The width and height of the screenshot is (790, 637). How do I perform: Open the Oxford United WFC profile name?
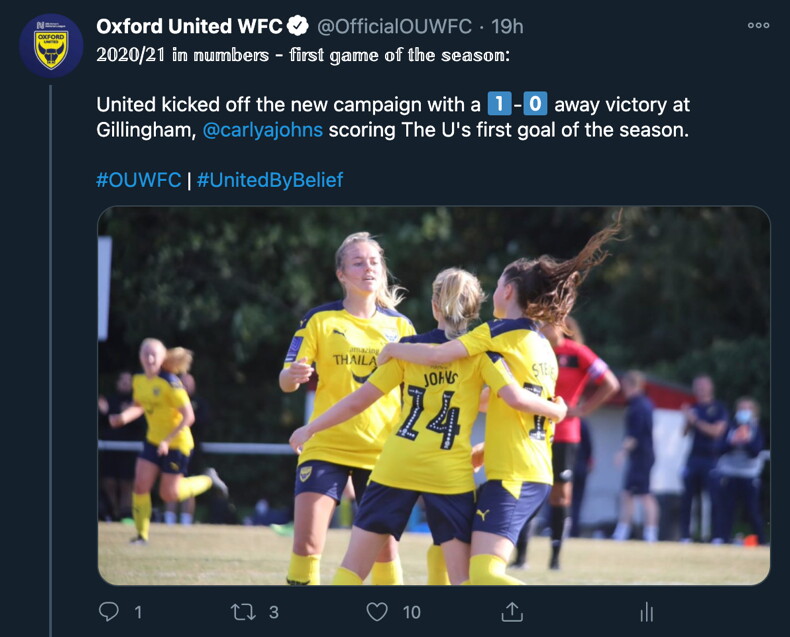click(x=189, y=26)
